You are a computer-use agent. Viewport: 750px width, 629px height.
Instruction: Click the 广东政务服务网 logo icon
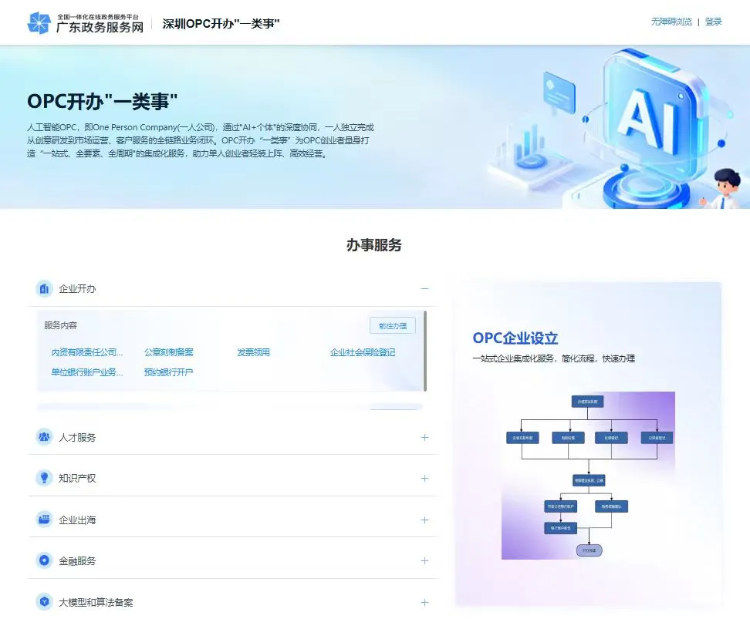[x=39, y=23]
